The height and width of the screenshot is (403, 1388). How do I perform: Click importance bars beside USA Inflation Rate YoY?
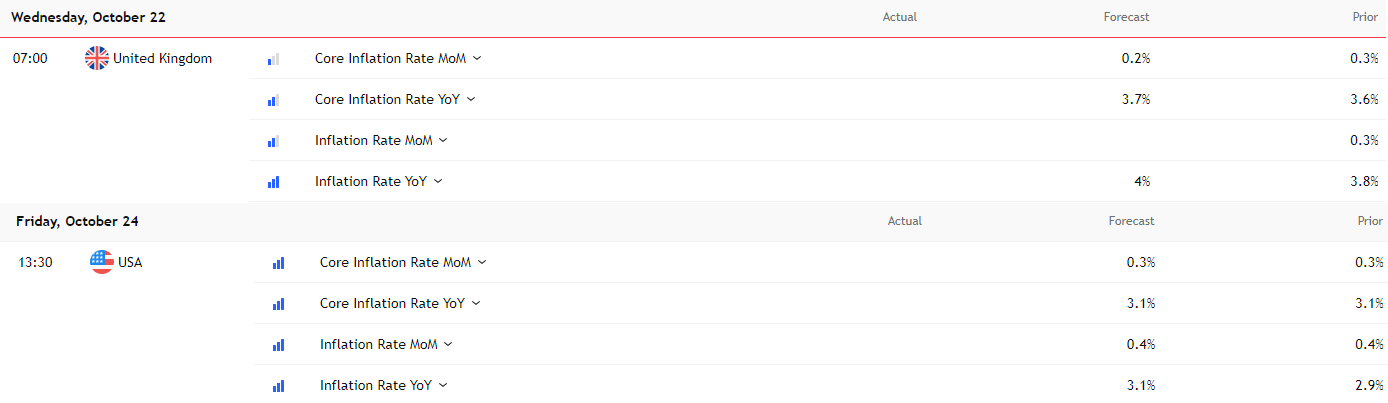[278, 385]
